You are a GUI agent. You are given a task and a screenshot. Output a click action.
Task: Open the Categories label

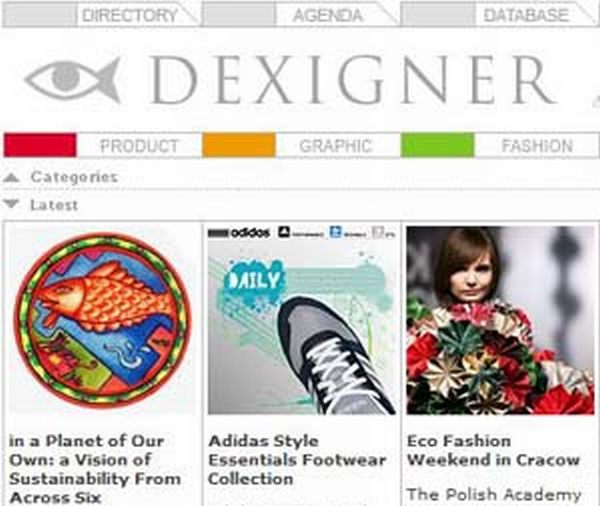click(74, 177)
